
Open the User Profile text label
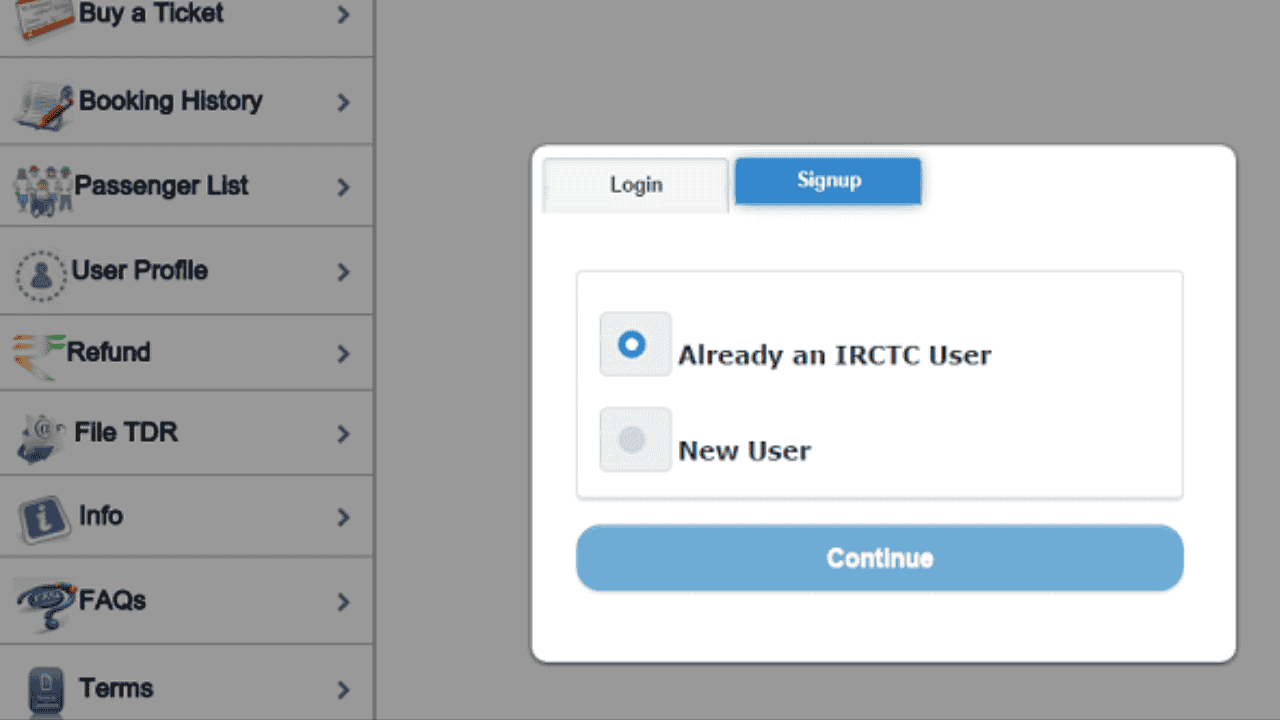click(x=140, y=271)
